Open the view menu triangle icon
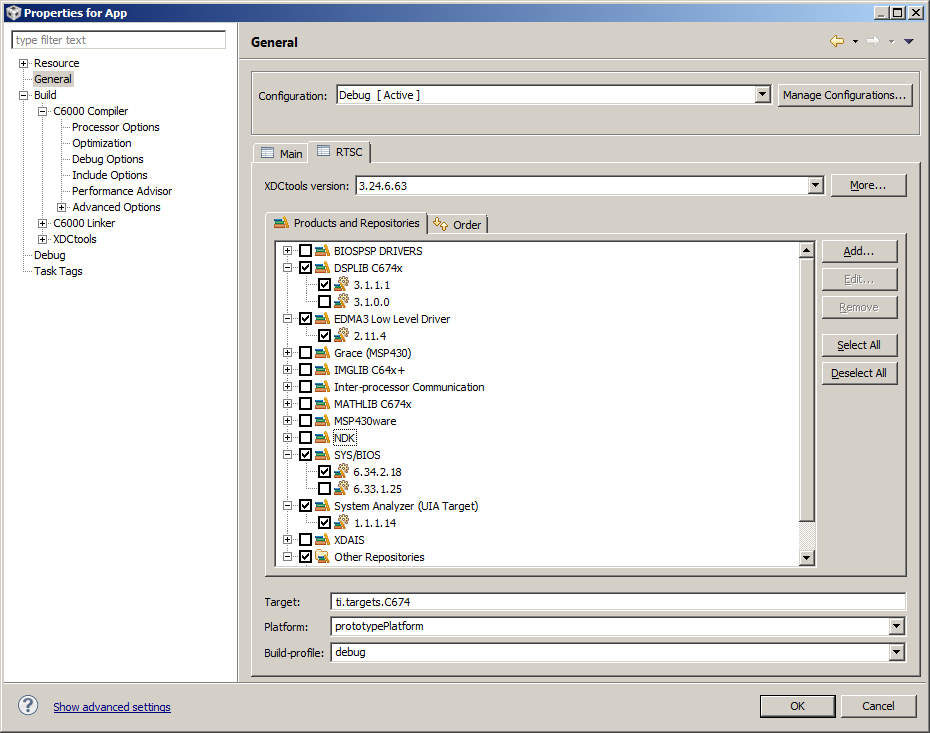Viewport: 930px width, 733px height. 909,41
